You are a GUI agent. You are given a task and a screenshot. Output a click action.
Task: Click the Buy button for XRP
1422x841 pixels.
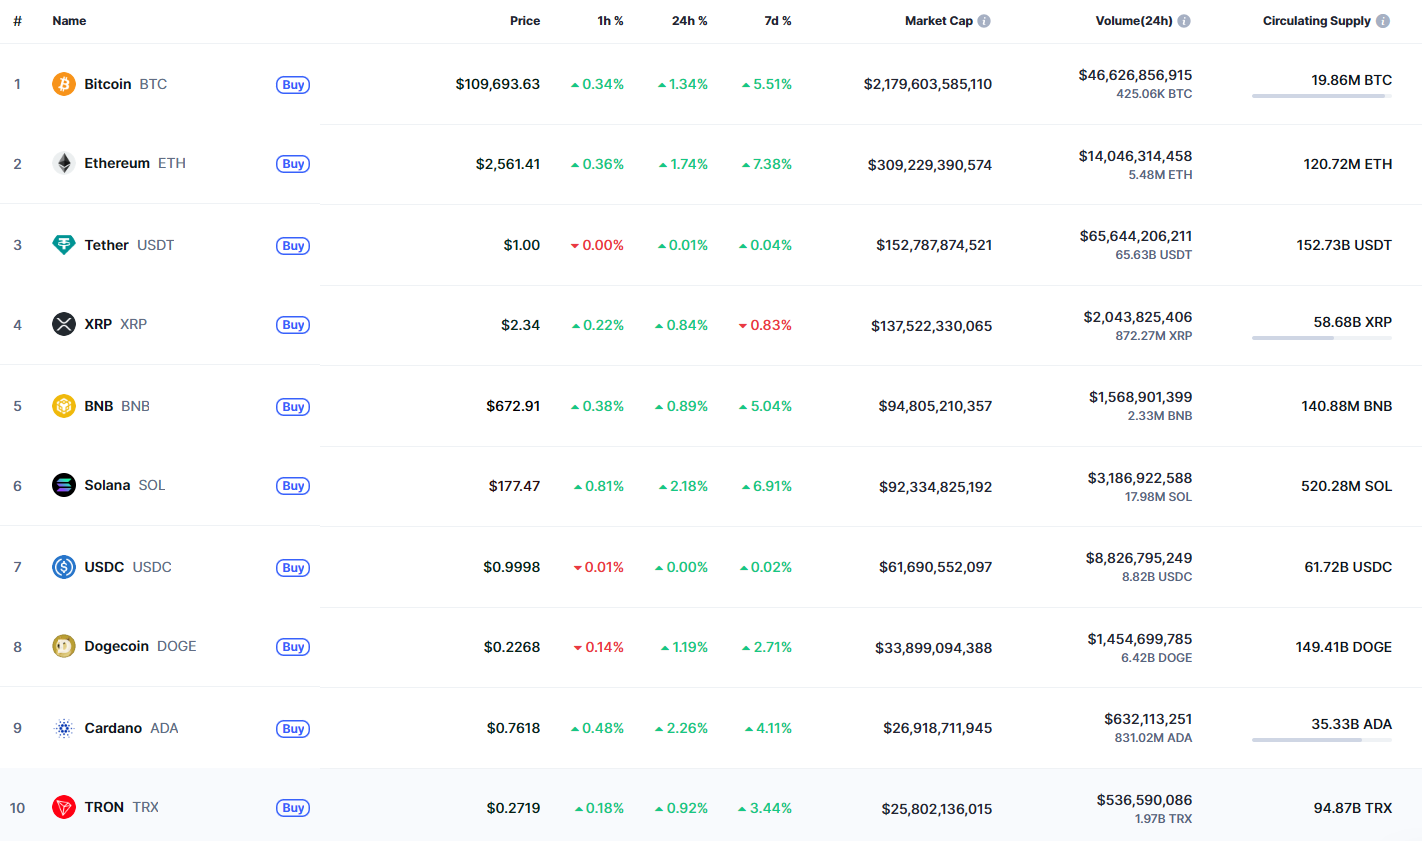pos(293,325)
